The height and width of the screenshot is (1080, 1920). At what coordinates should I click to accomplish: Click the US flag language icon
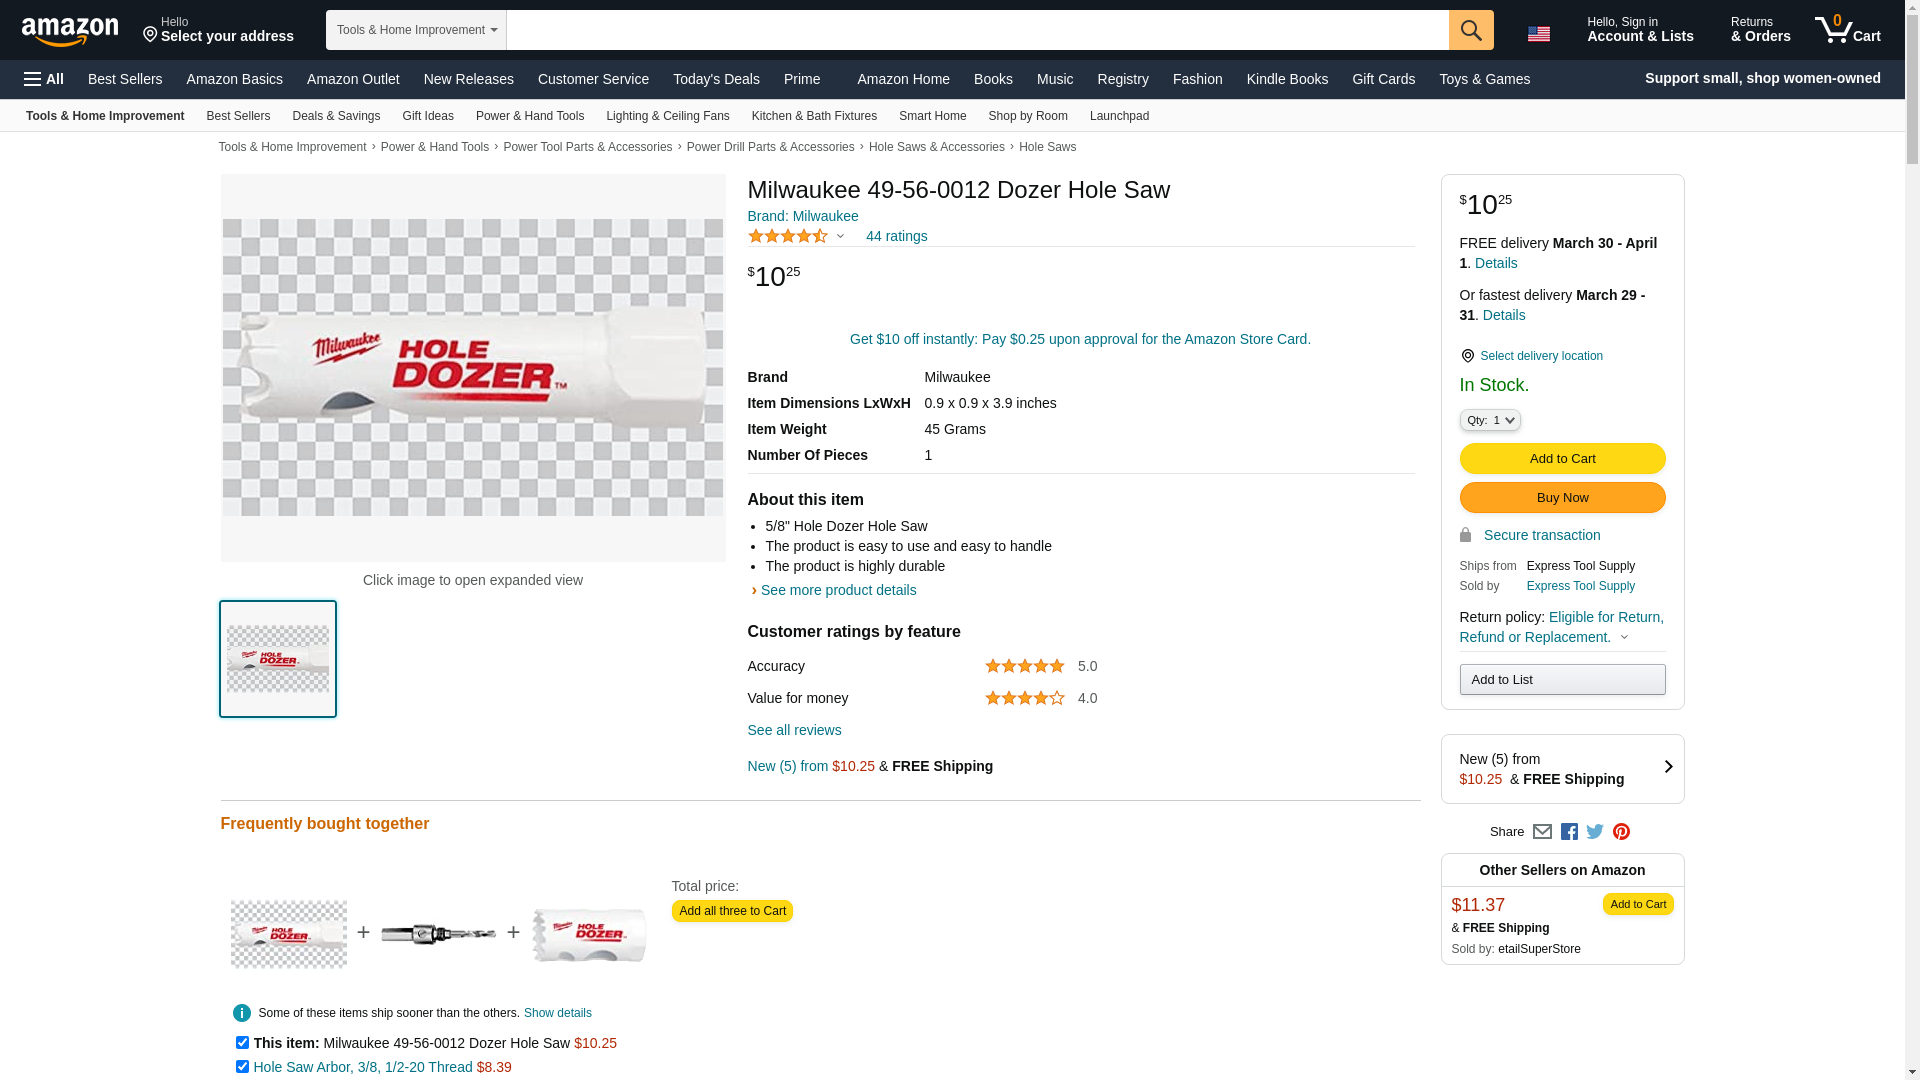click(1538, 34)
